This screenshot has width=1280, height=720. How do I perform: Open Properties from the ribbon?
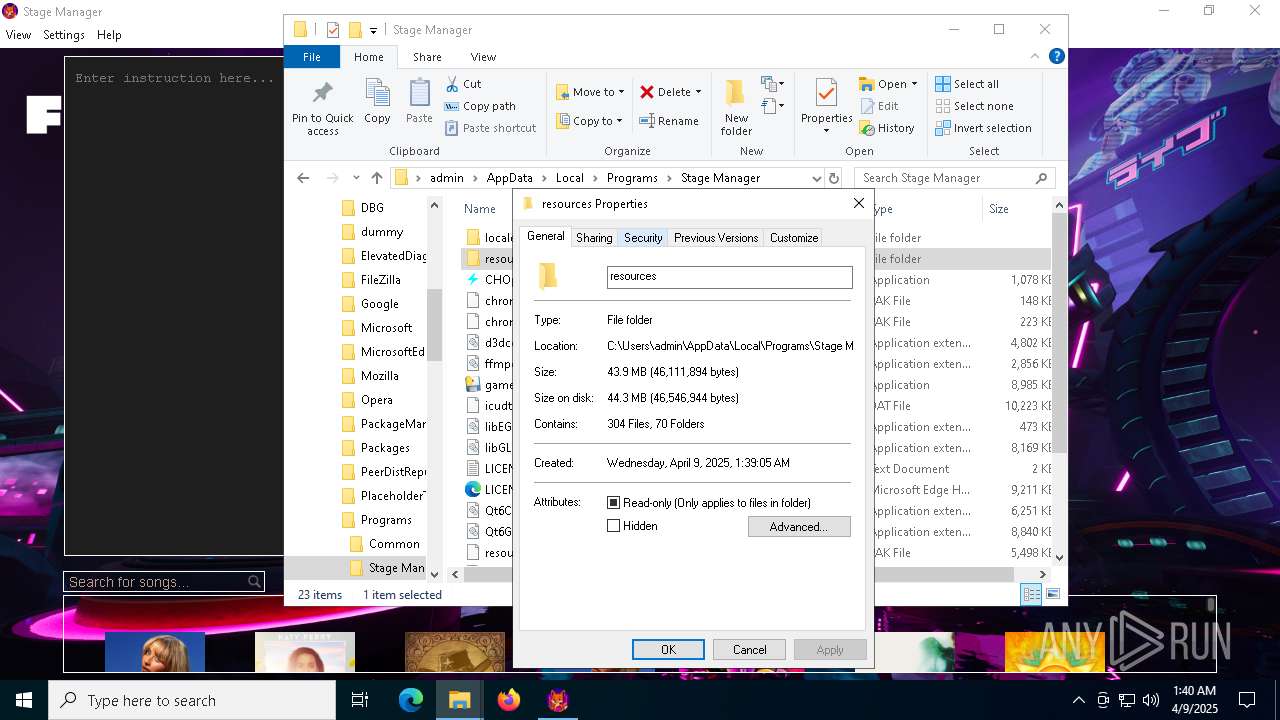coord(826,106)
